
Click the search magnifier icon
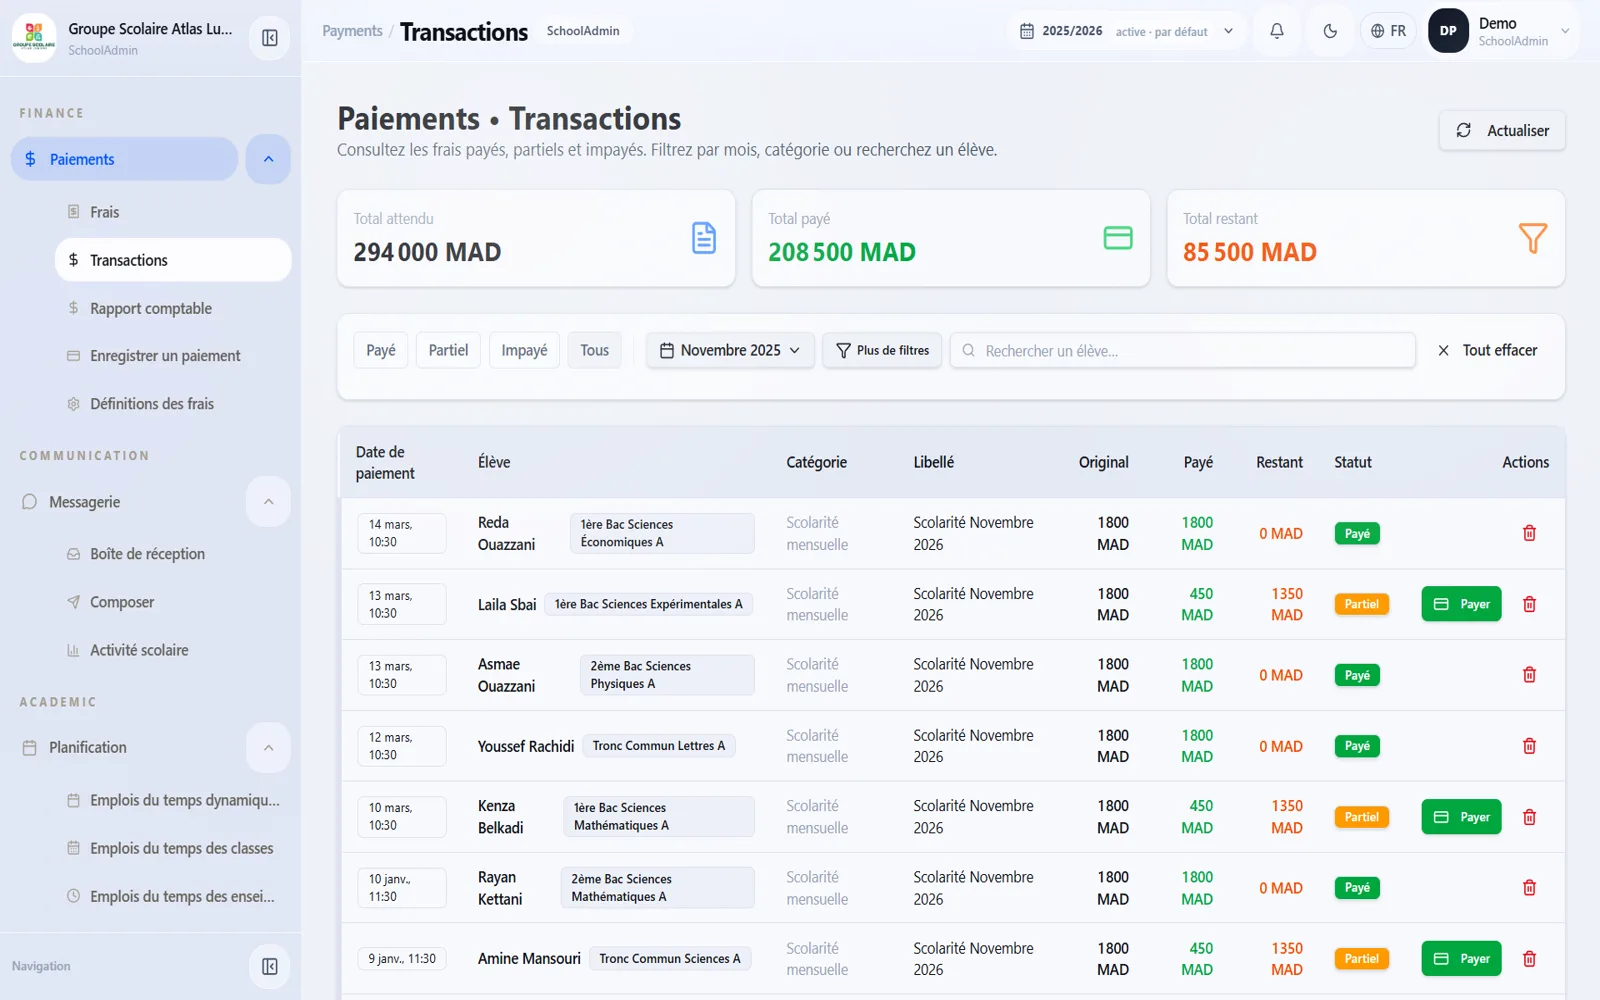tap(968, 351)
